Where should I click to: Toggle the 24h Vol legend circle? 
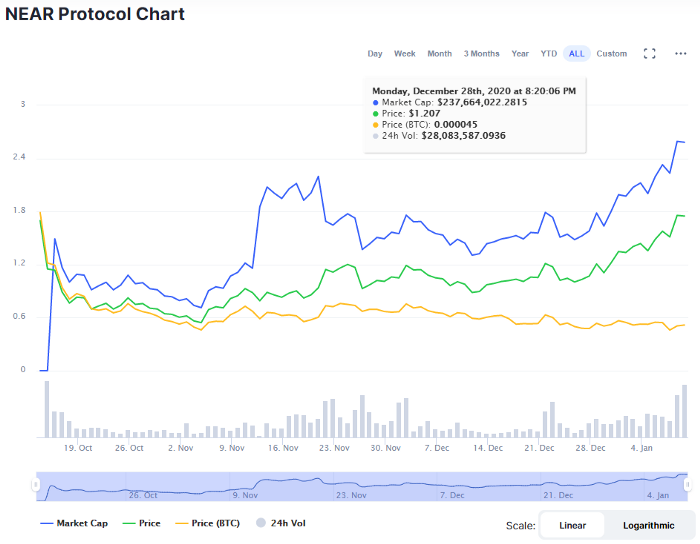(261, 523)
